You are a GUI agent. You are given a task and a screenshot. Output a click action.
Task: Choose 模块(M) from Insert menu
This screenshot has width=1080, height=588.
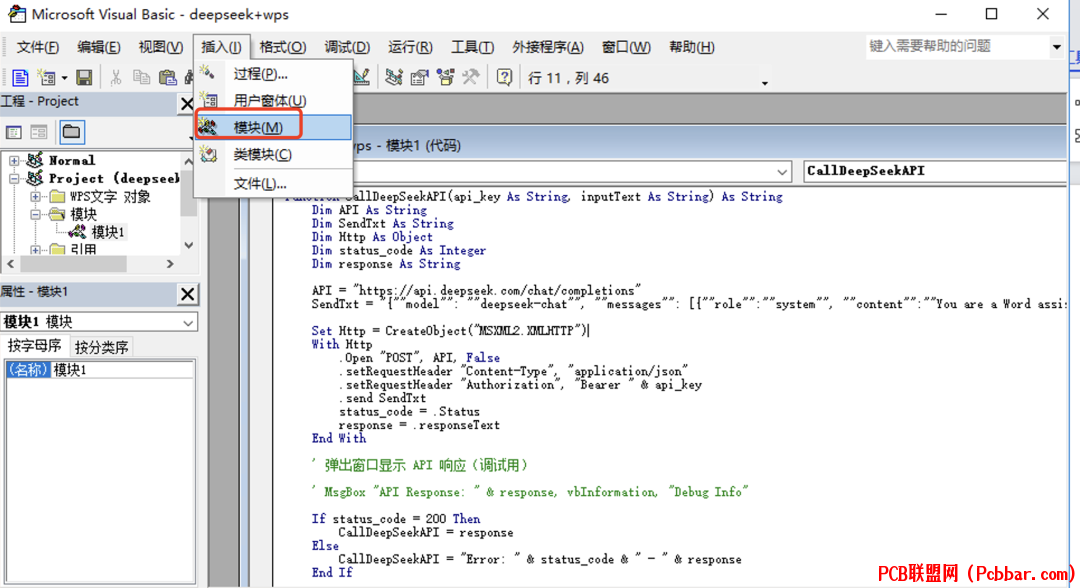(273, 127)
